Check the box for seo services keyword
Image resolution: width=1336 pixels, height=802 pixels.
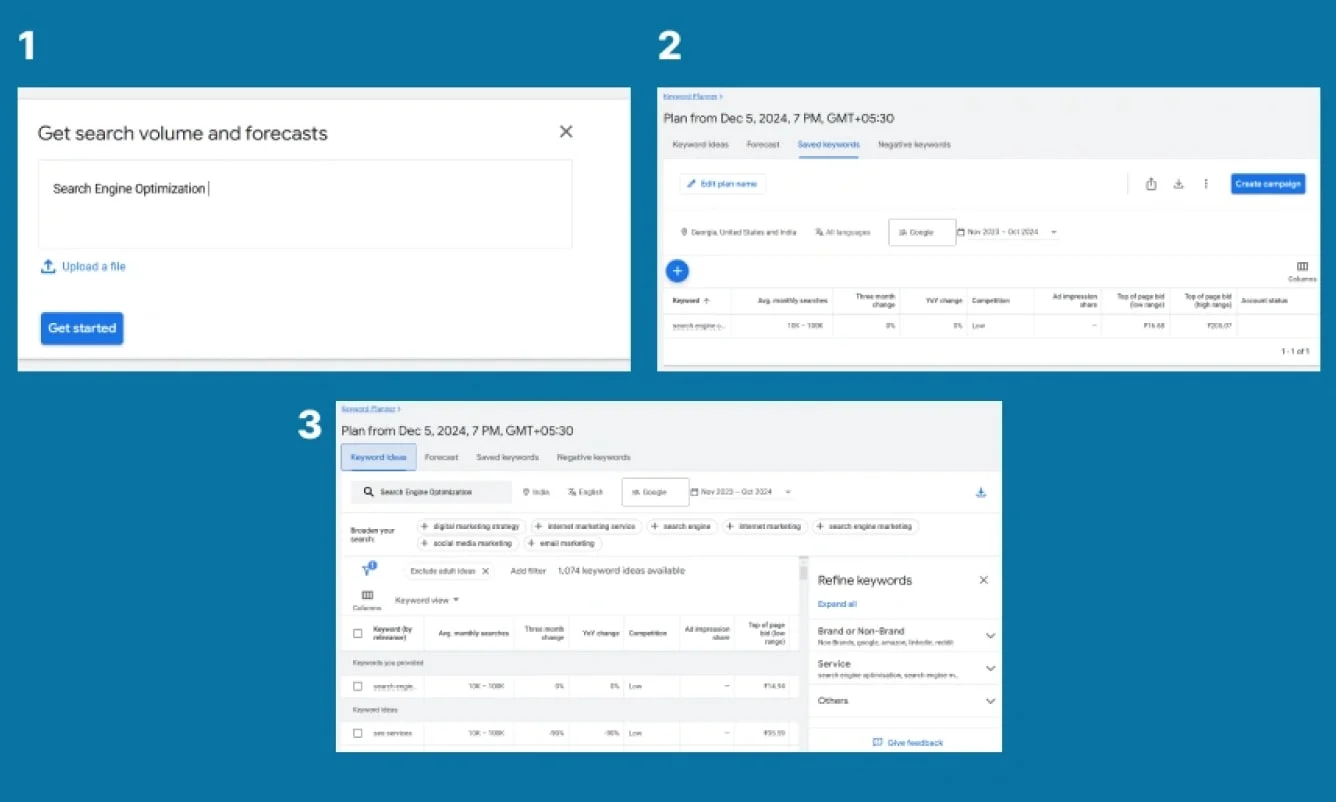click(x=358, y=733)
